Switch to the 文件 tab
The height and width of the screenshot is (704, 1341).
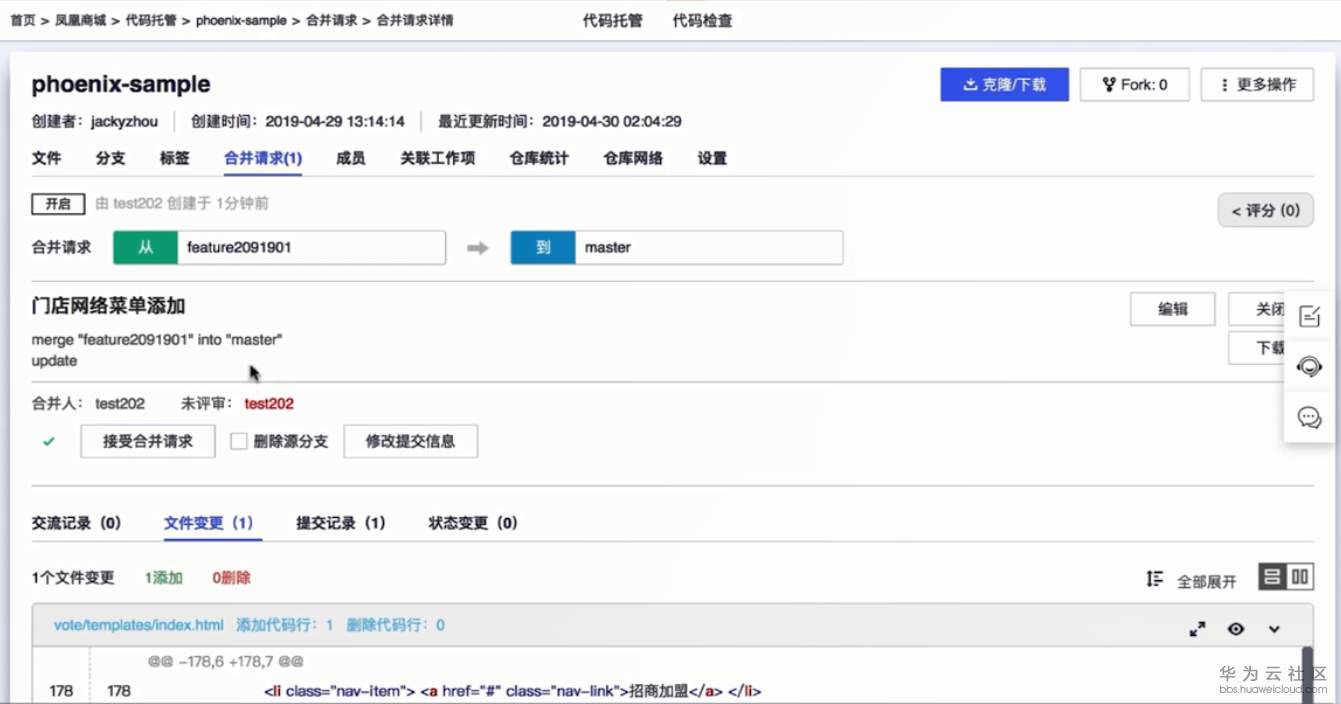click(x=47, y=158)
